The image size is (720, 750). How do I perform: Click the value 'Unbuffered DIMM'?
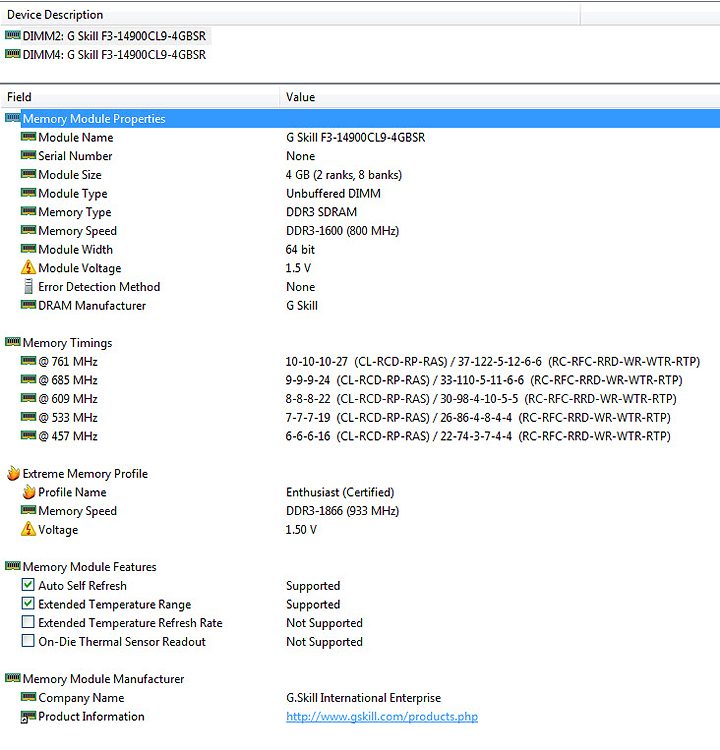333,194
